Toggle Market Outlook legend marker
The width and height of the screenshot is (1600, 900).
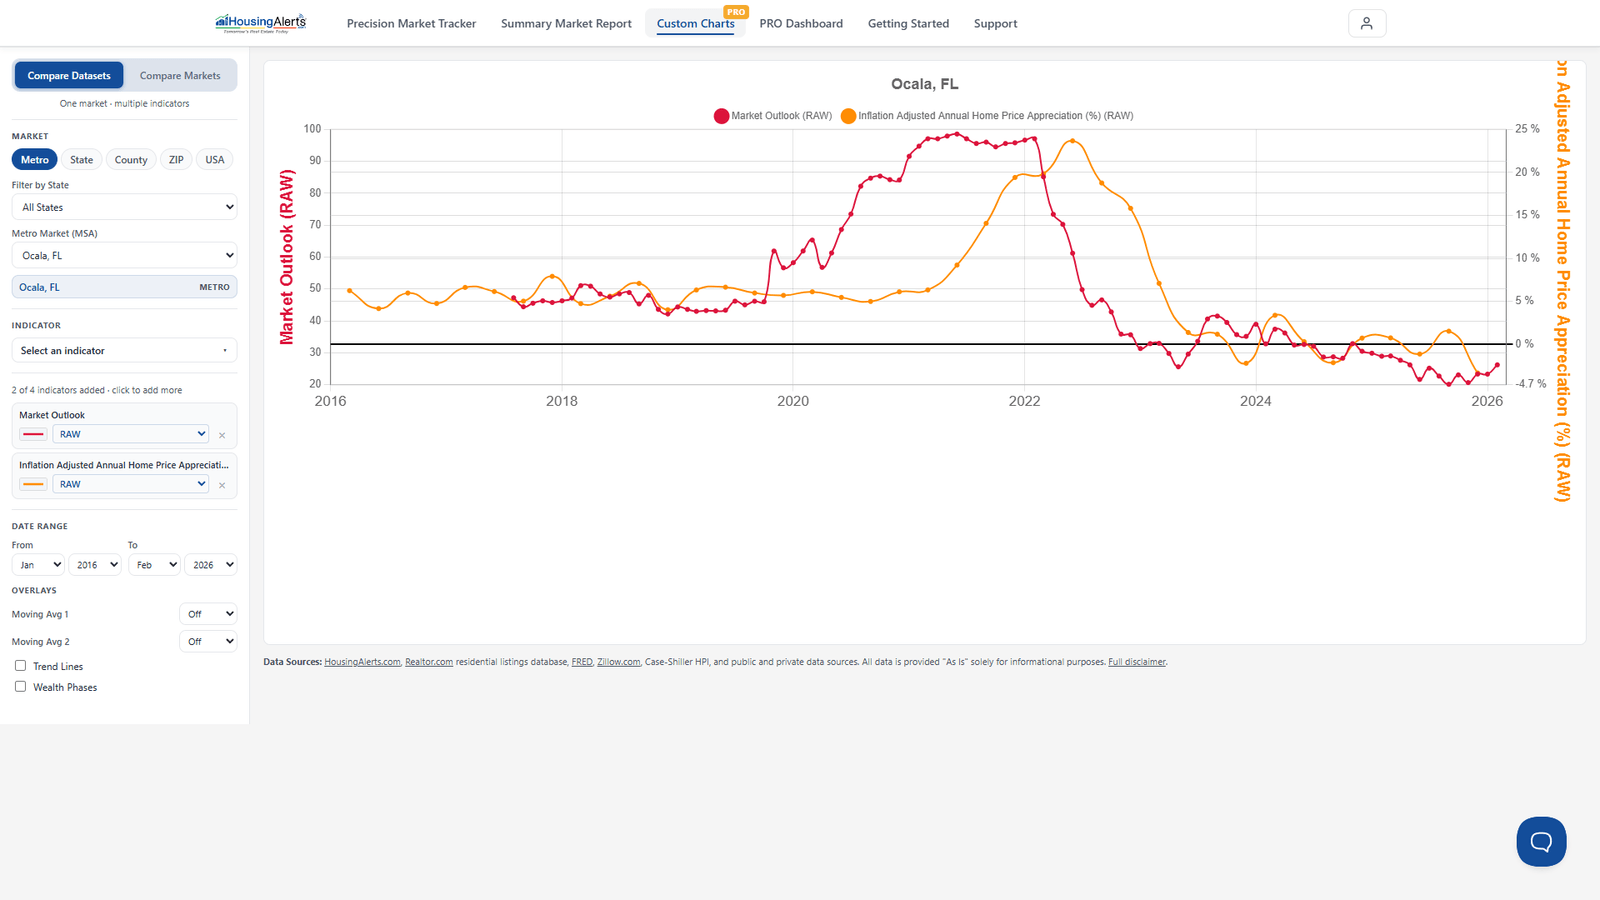pyautogui.click(x=721, y=116)
